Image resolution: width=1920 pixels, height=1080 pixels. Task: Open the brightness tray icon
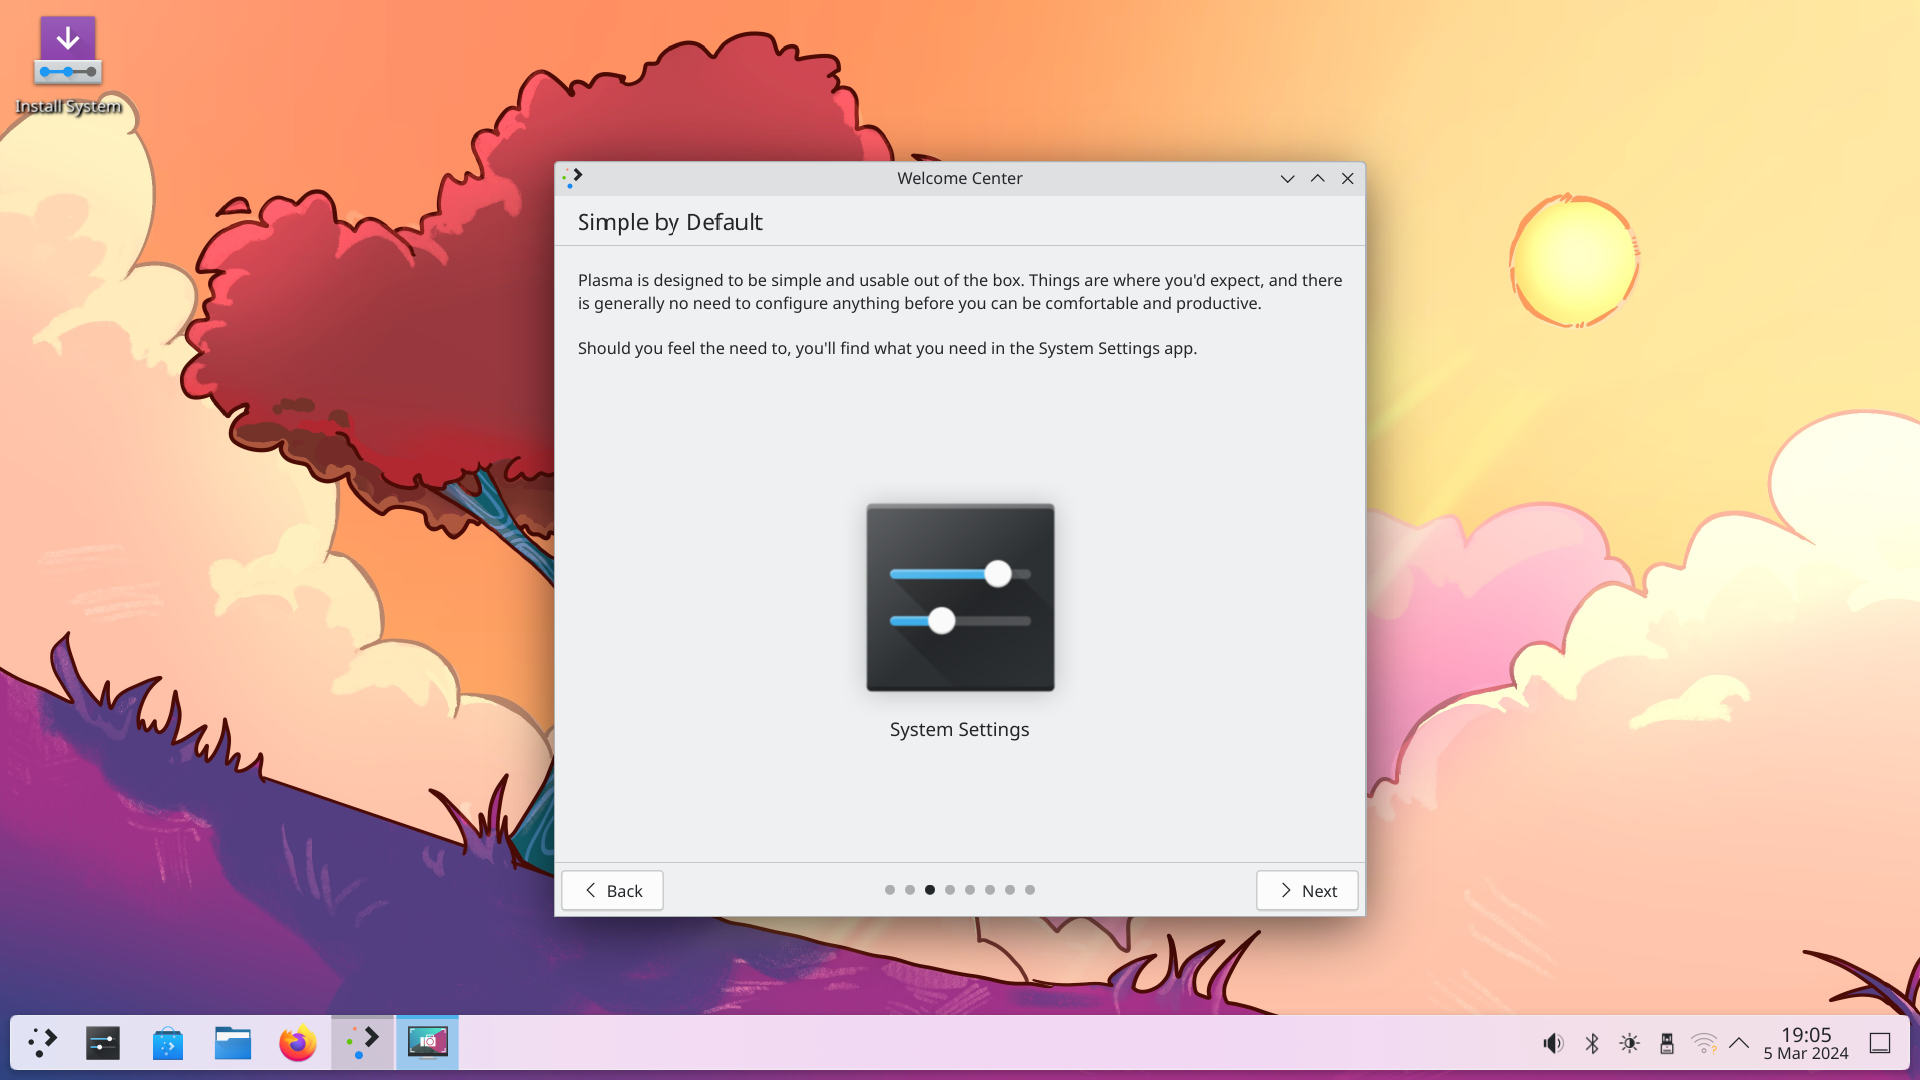(x=1630, y=1044)
